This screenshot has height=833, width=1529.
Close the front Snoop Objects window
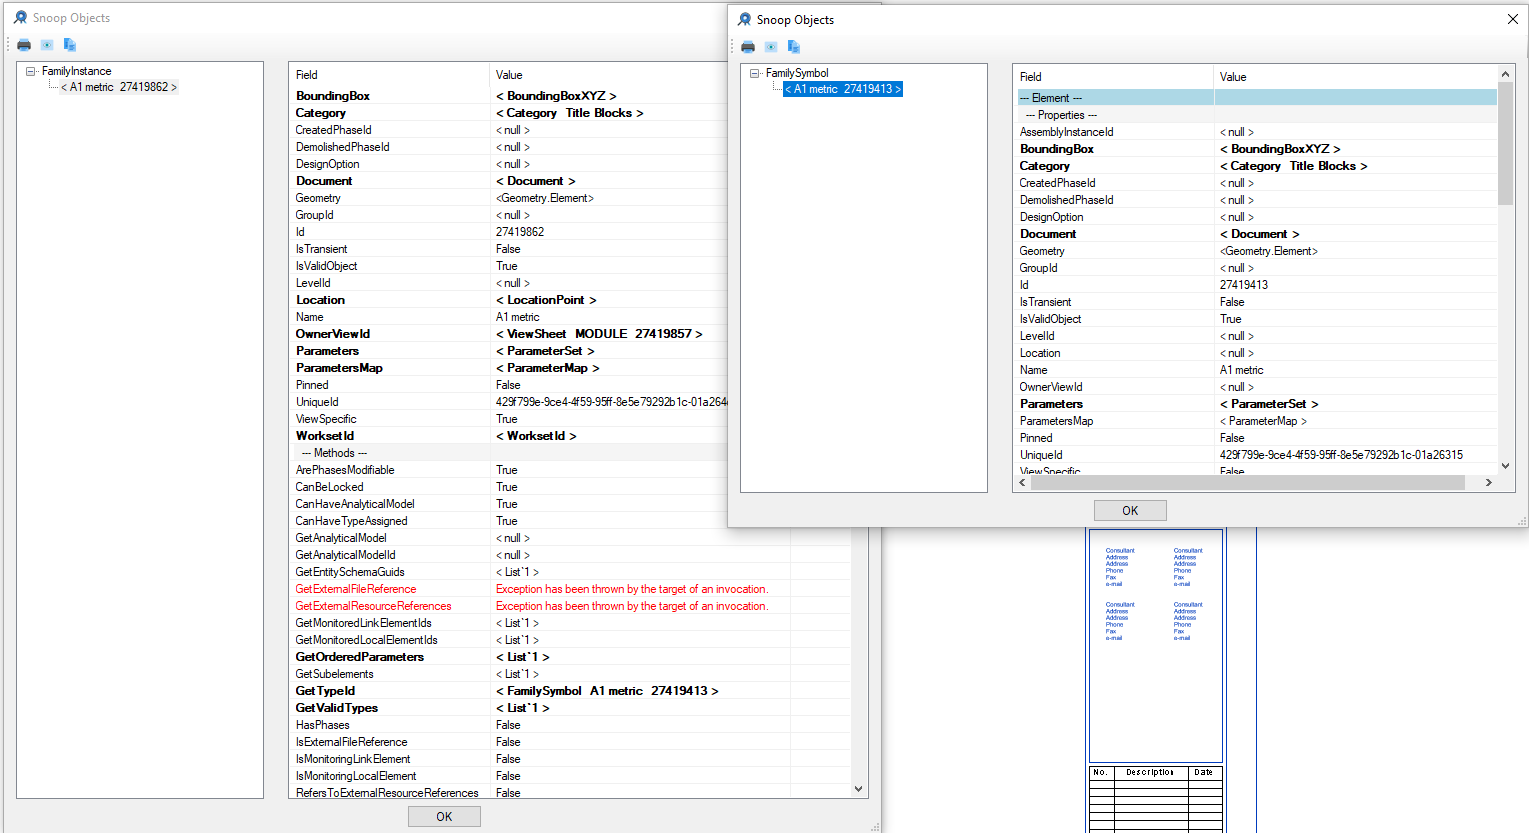point(1512,19)
